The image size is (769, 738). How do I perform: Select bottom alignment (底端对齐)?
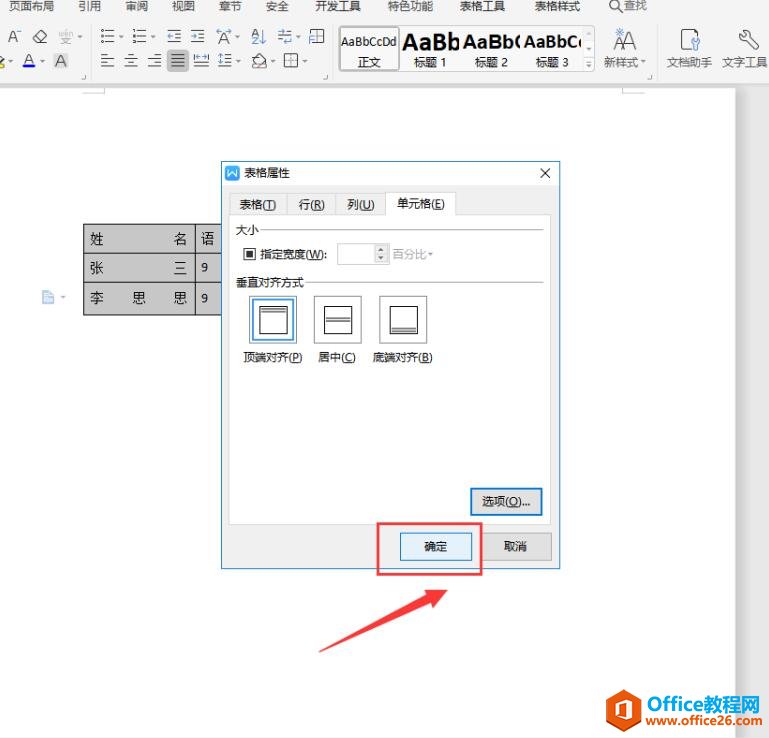[x=403, y=320]
